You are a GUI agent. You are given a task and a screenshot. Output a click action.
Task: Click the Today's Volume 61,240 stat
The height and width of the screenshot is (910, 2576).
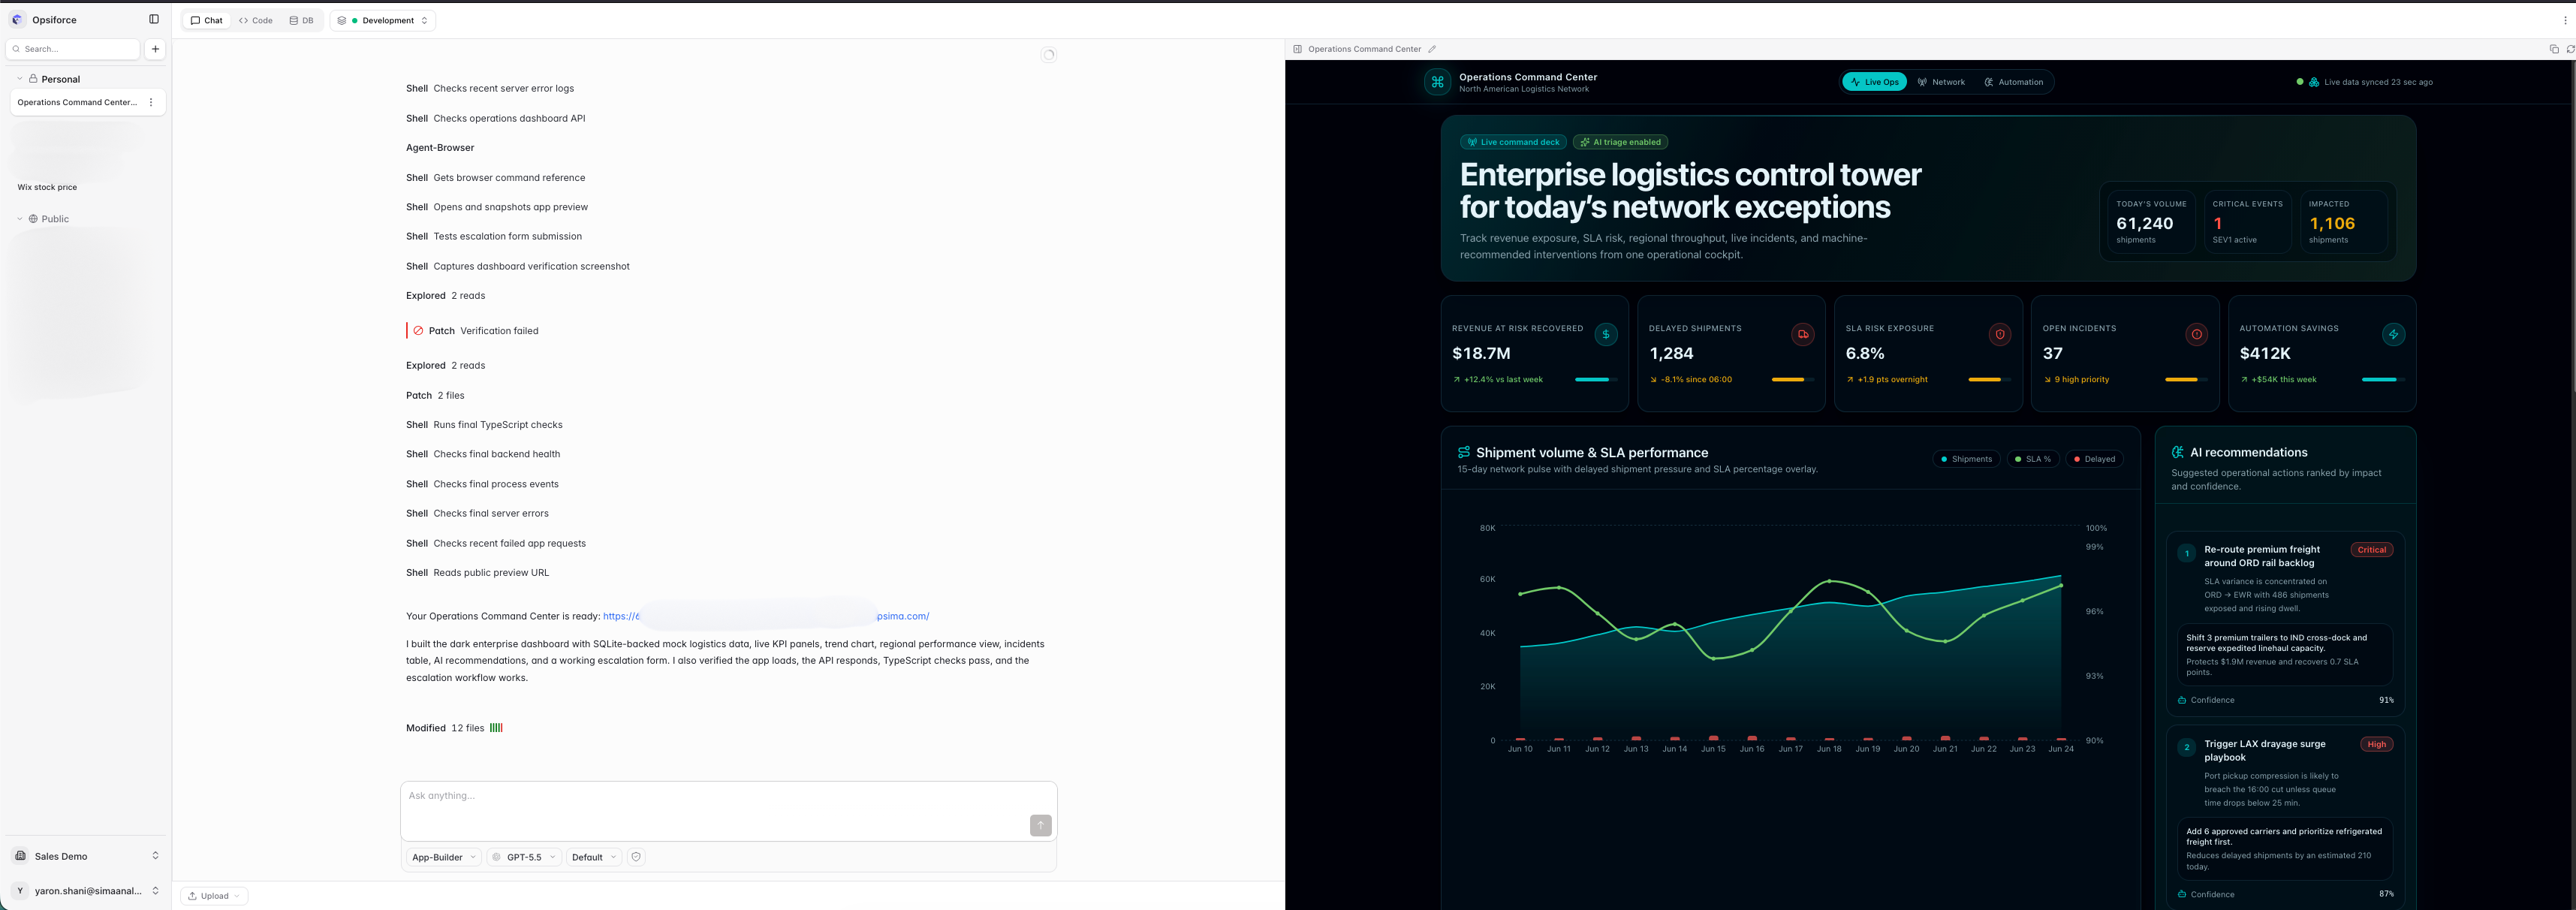click(x=2151, y=223)
